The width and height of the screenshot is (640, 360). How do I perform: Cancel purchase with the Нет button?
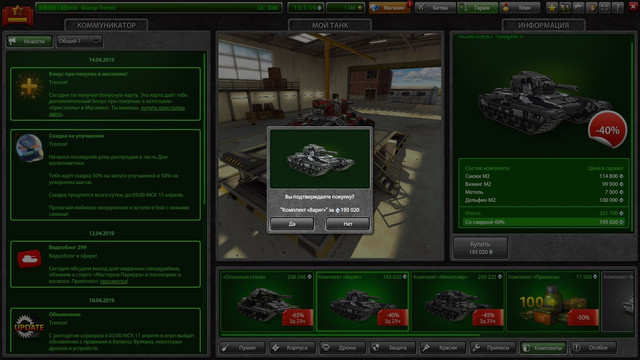(348, 224)
